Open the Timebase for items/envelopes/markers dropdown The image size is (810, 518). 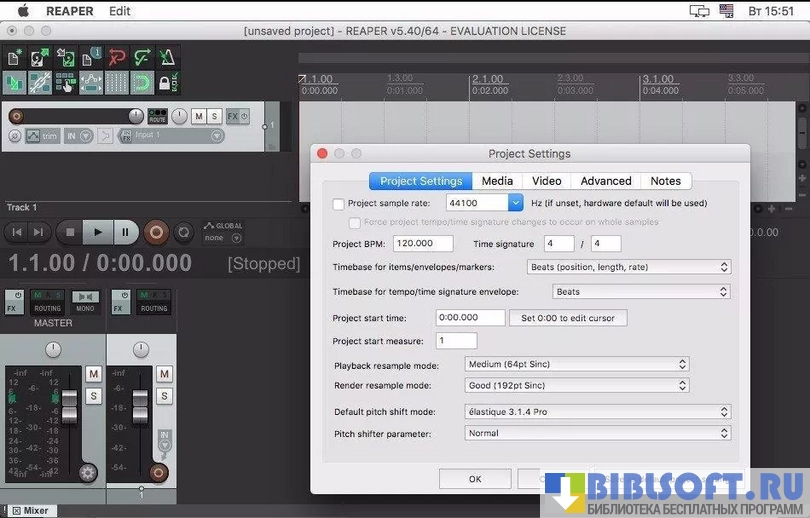click(628, 267)
